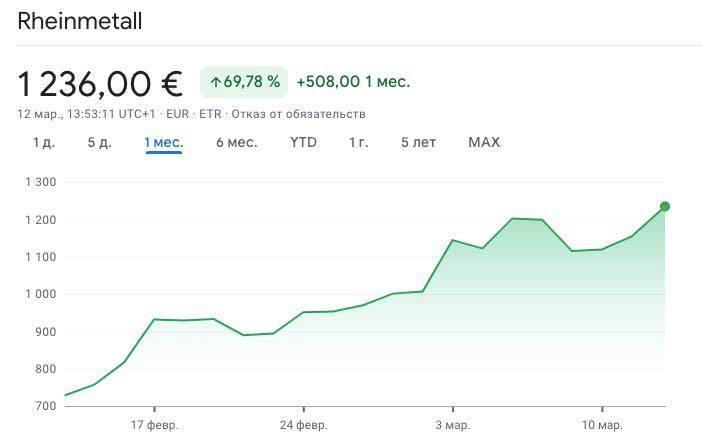Screen dimensions: 702x442
Task: Switch to the 1 д. range tab
Action: [44, 142]
